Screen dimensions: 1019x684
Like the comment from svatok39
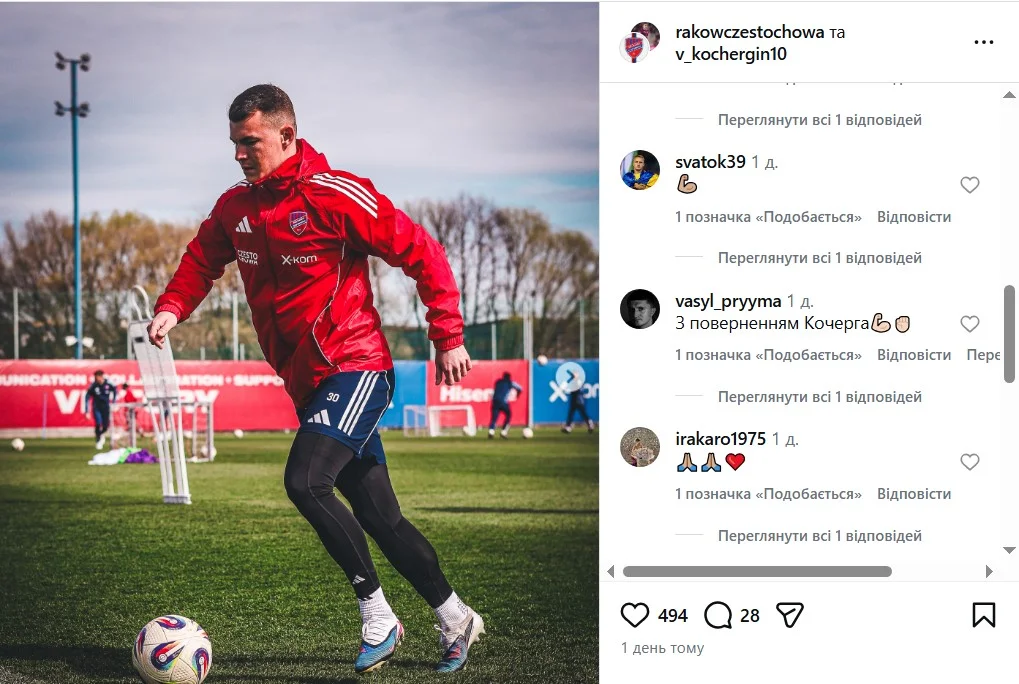tap(970, 185)
